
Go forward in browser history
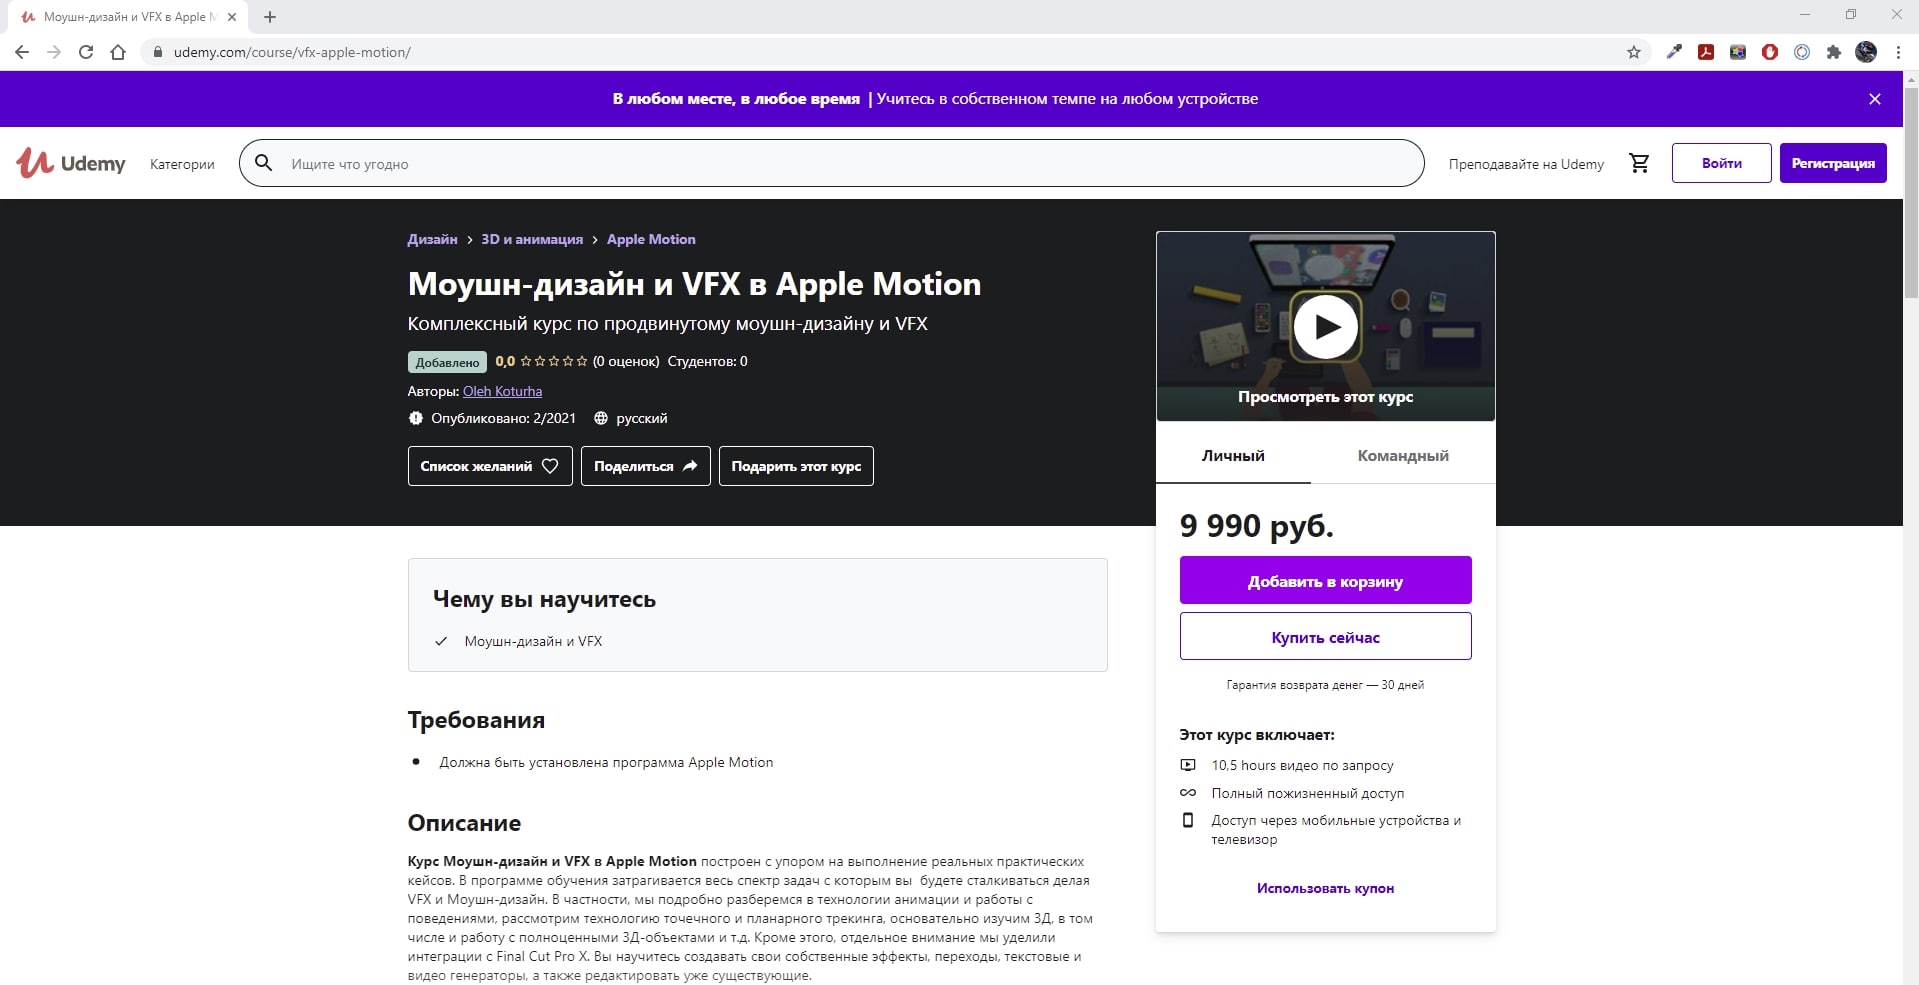[x=54, y=52]
